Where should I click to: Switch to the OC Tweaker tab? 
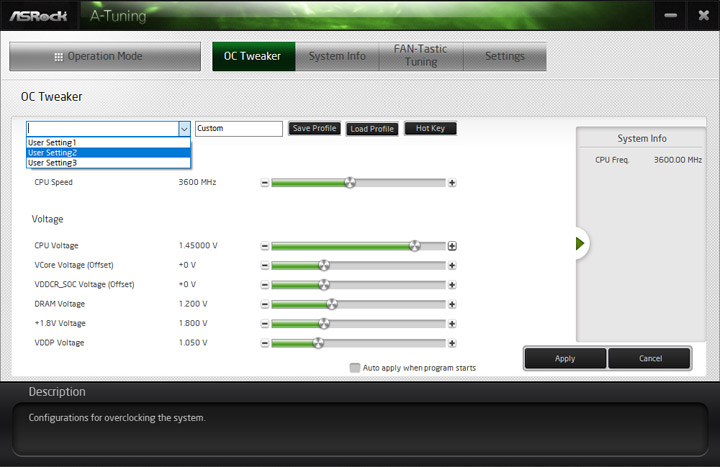(x=253, y=56)
